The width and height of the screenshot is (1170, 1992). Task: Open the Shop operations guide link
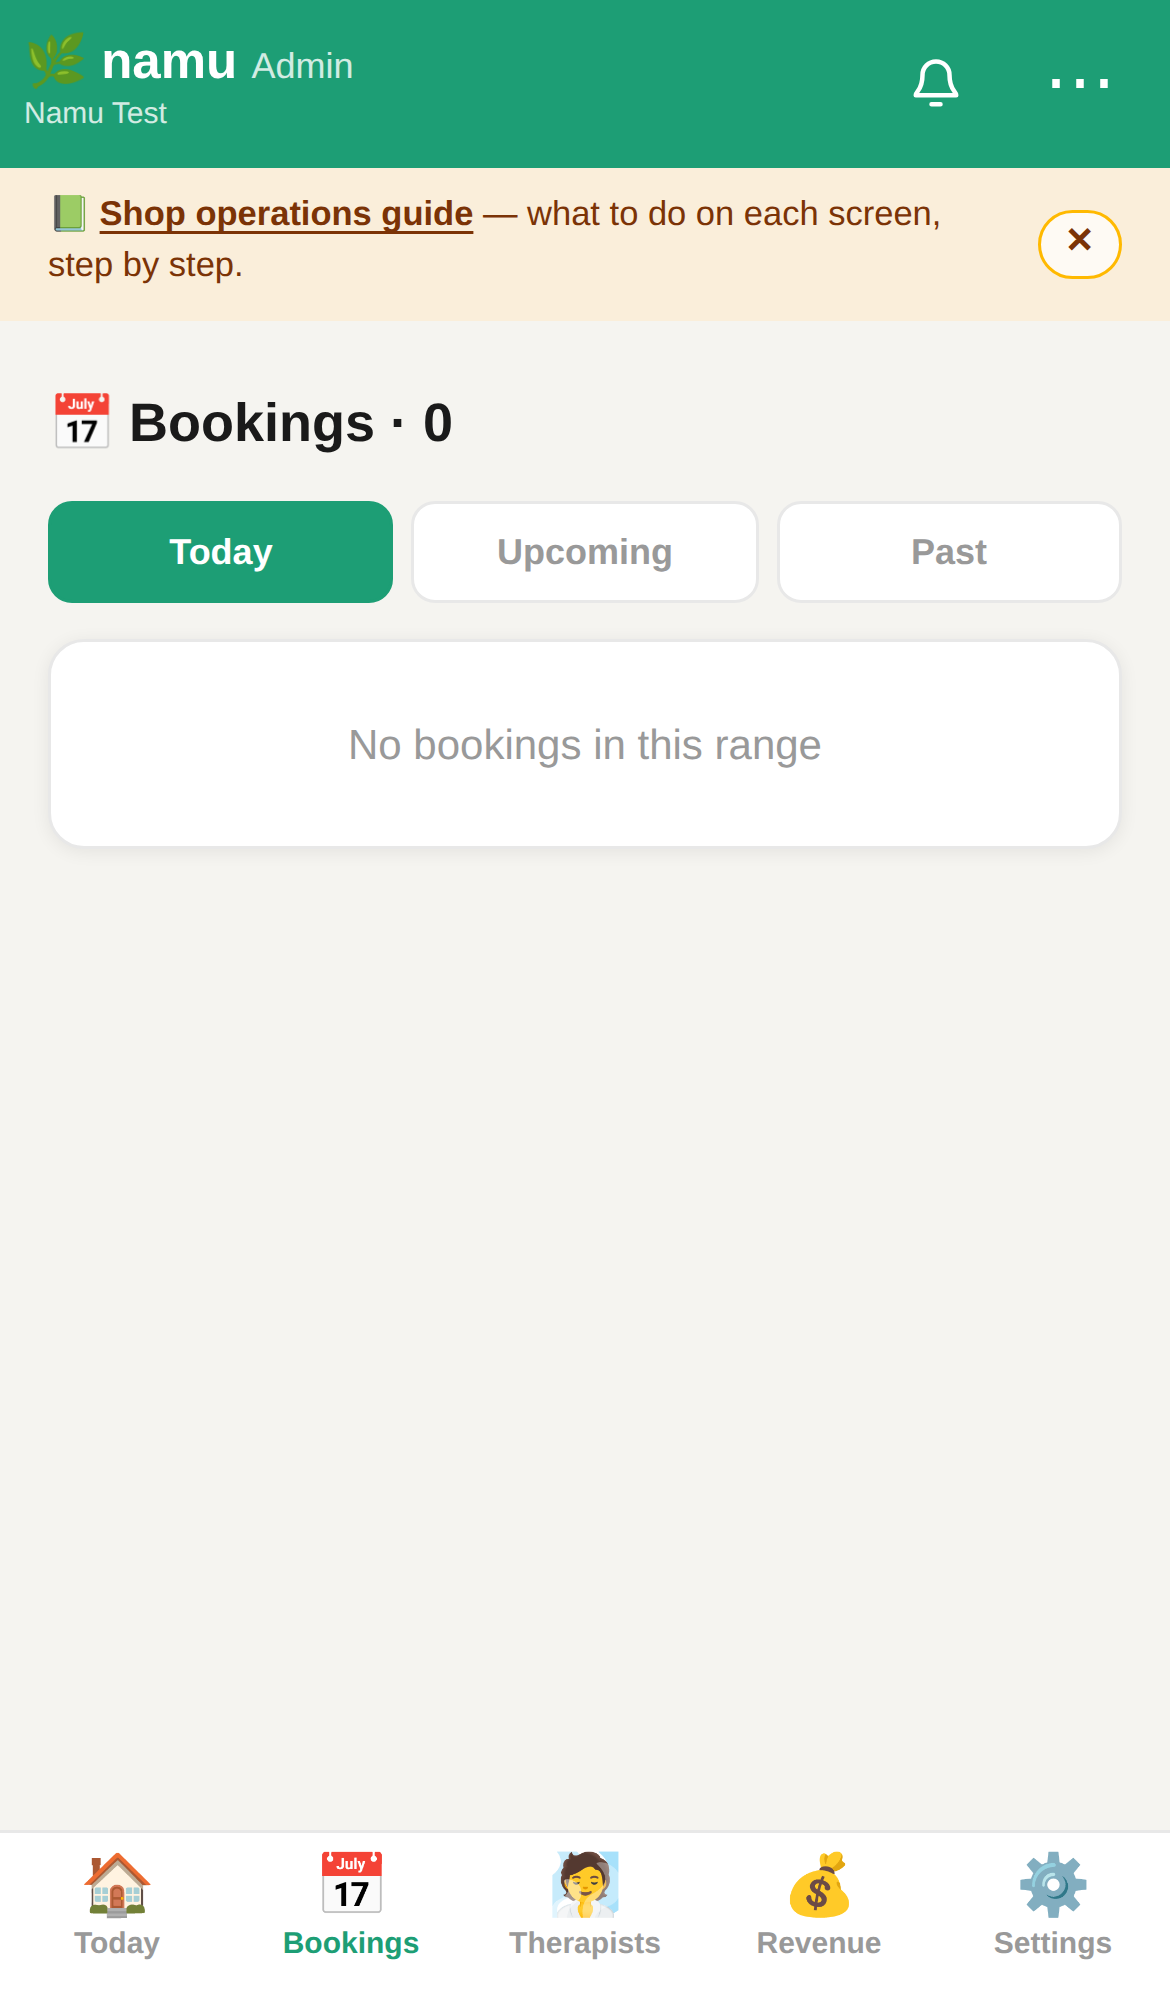(x=286, y=214)
